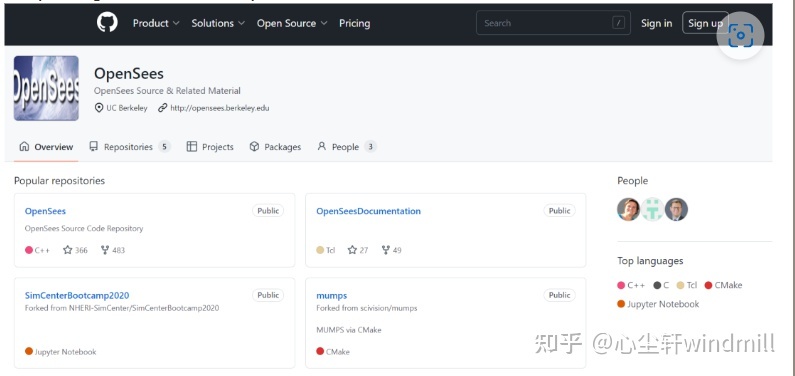
Task: Click the Sign in link
Action: point(656,23)
